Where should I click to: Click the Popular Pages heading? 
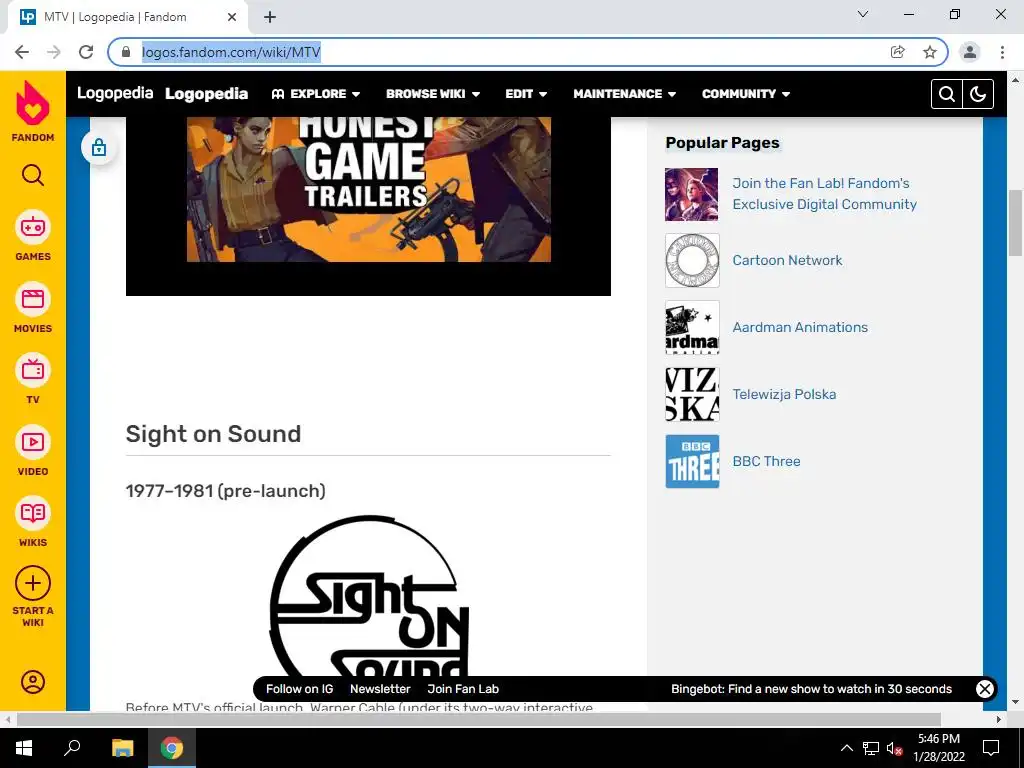tap(722, 142)
